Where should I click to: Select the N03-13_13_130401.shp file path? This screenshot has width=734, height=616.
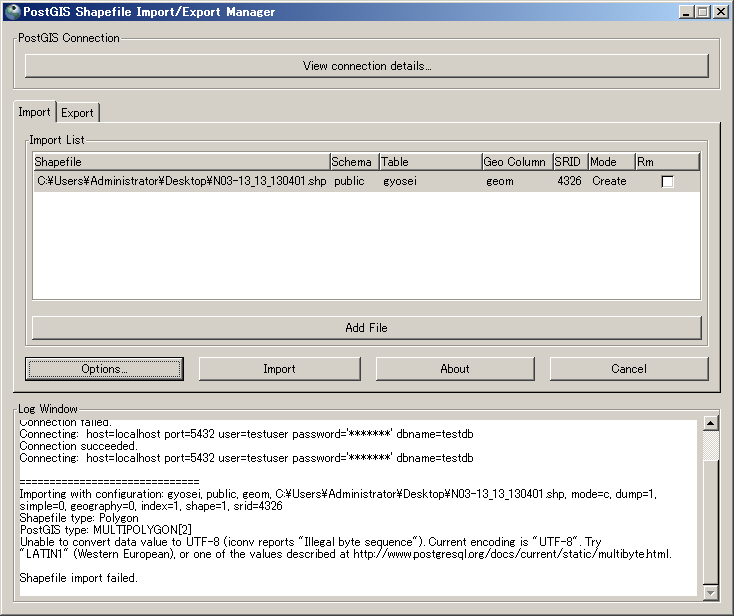[181, 182]
